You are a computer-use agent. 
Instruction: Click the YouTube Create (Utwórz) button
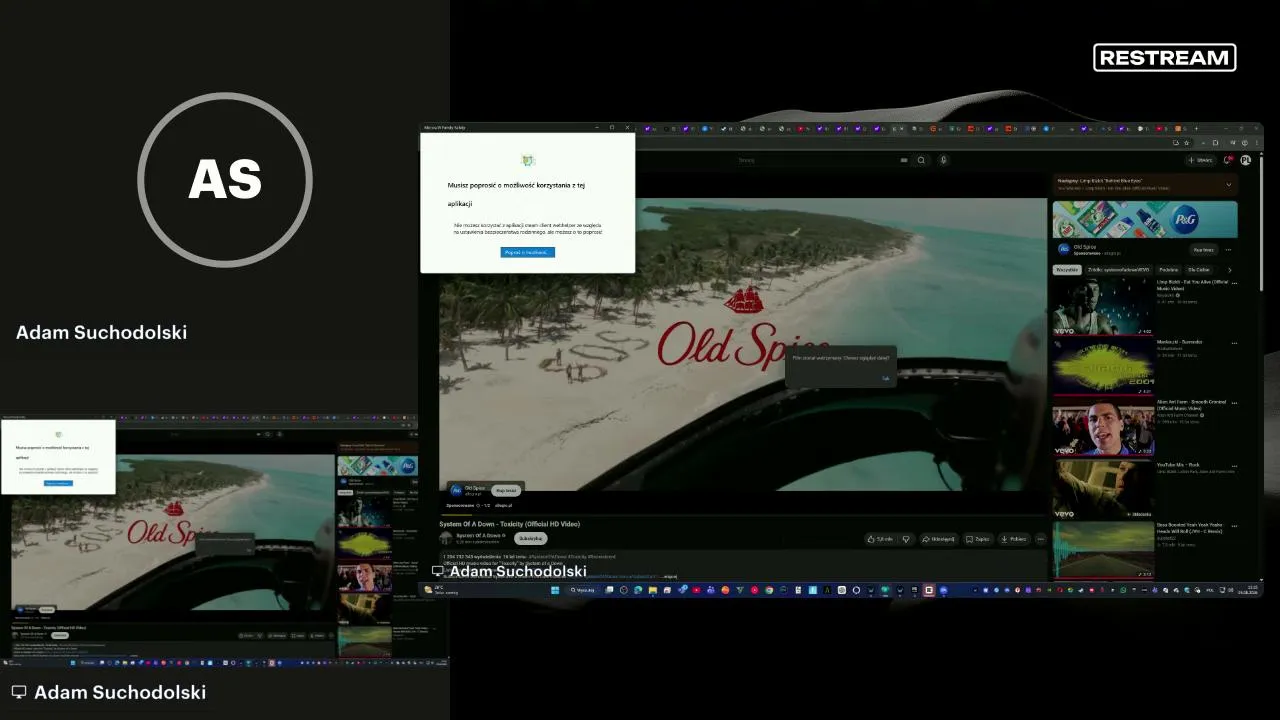pos(1201,160)
